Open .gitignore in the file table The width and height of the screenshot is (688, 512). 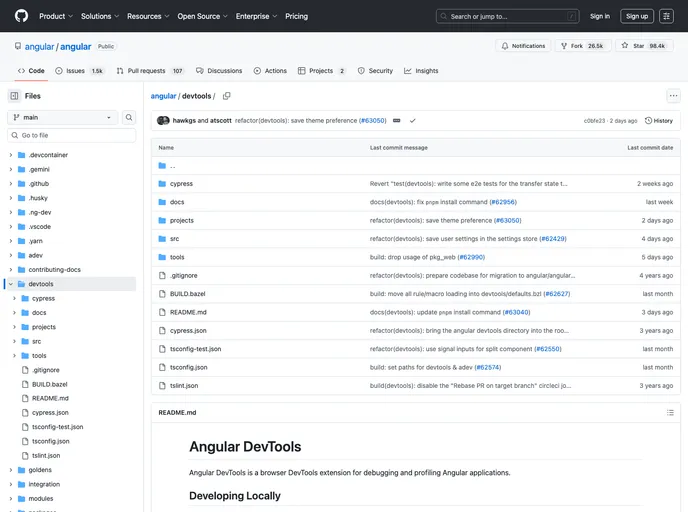point(184,276)
